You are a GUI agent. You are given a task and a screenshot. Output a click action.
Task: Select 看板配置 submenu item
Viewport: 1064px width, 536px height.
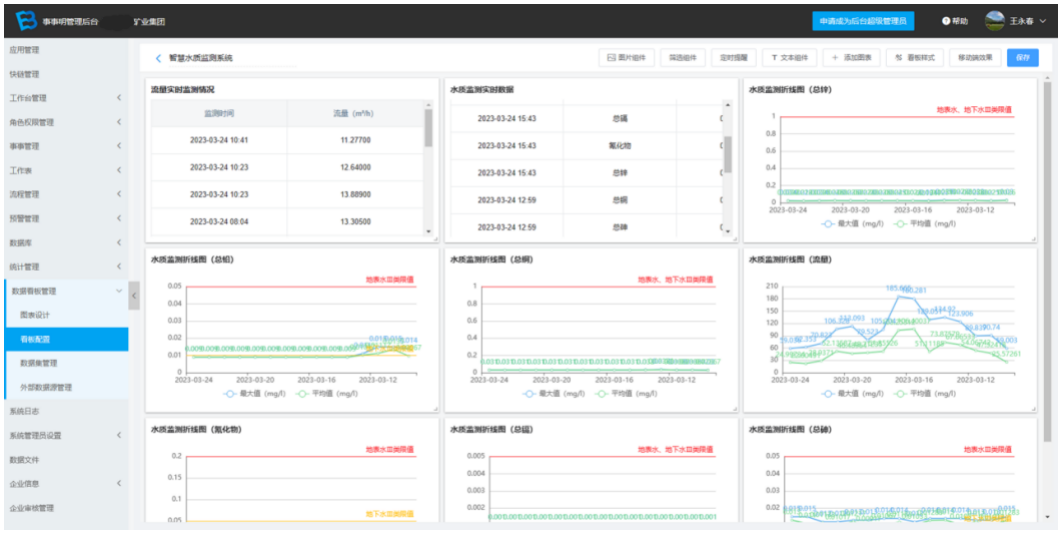click(66, 339)
